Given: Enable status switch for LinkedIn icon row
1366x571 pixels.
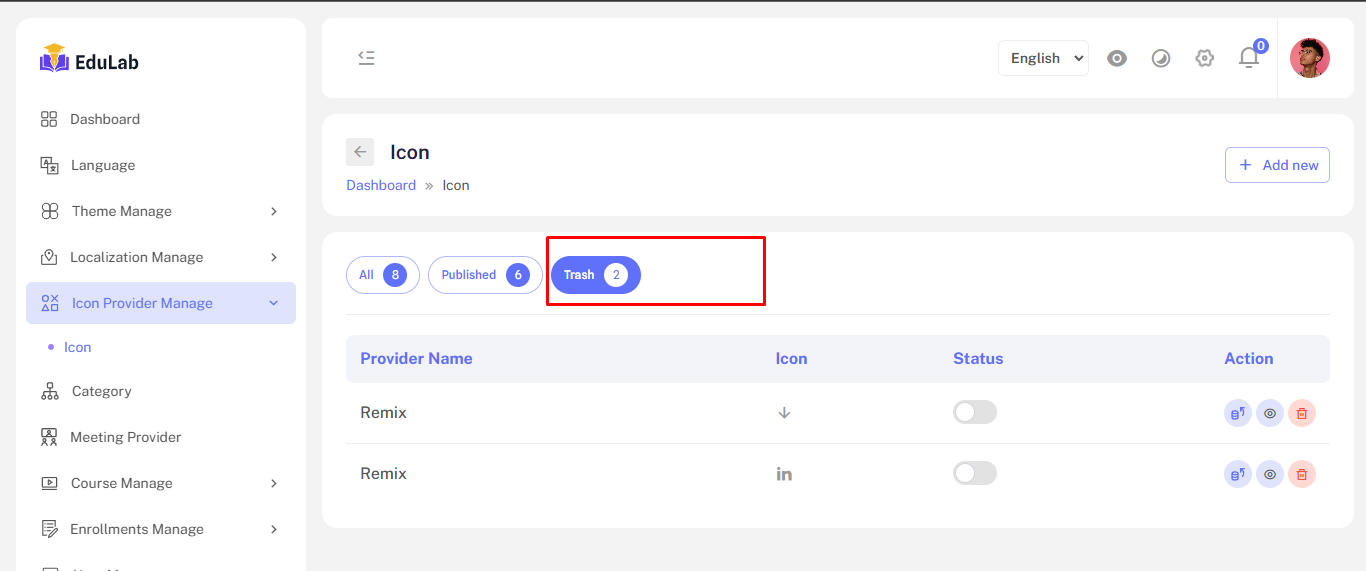Looking at the screenshot, I should (x=974, y=473).
